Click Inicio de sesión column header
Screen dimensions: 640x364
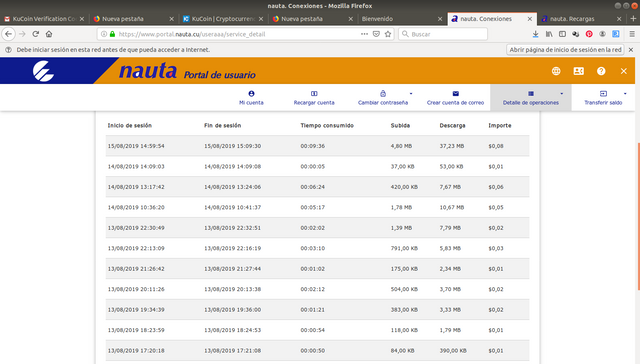coord(130,126)
